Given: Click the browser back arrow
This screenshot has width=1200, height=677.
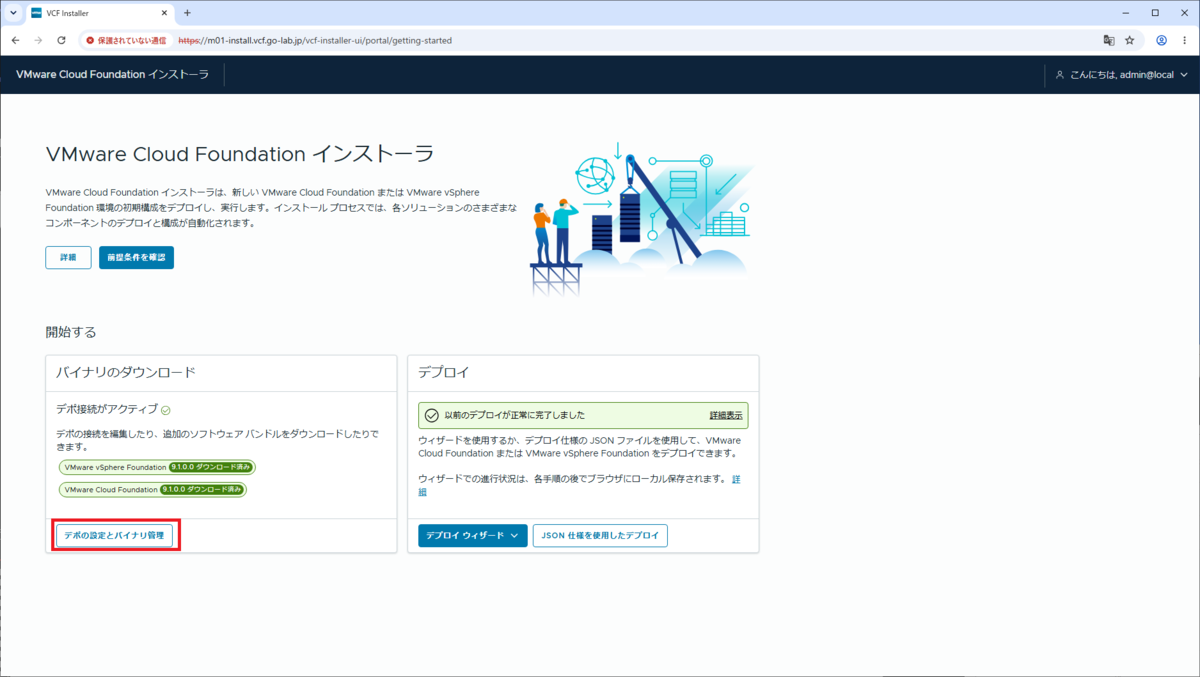Looking at the screenshot, I should click(15, 40).
